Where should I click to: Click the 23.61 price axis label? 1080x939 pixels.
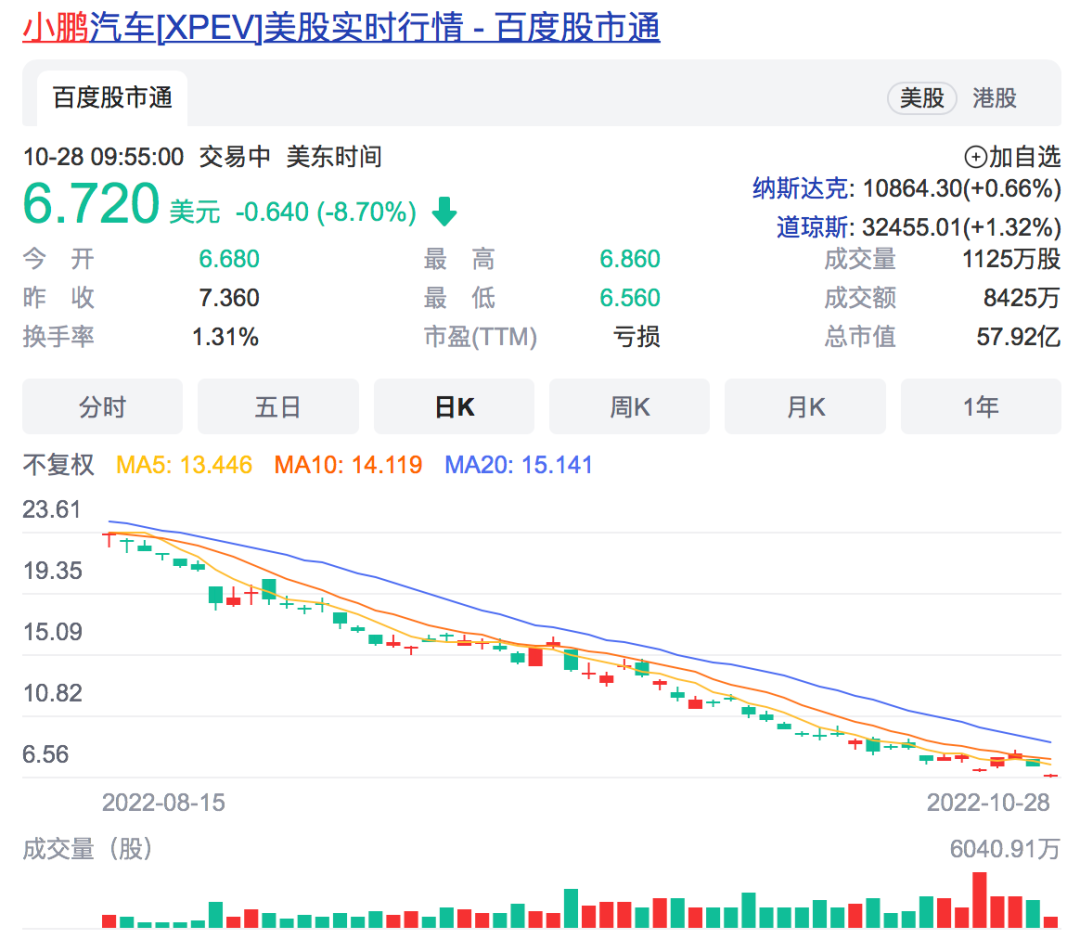52,509
